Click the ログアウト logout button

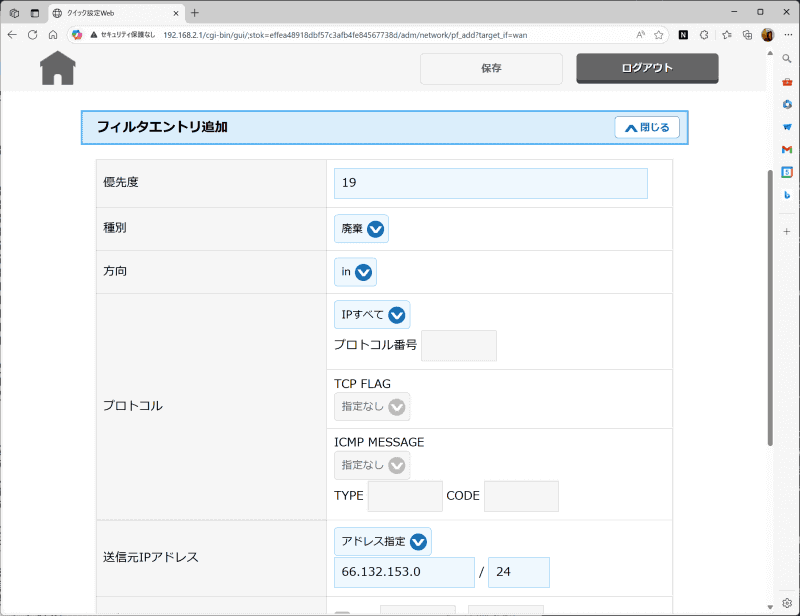(x=645, y=68)
